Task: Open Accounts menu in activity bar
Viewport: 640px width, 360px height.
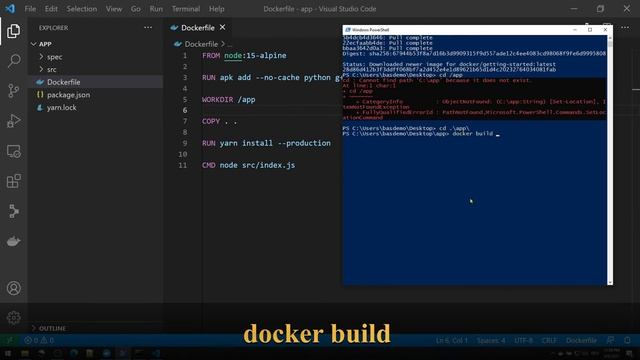Action: (13, 288)
